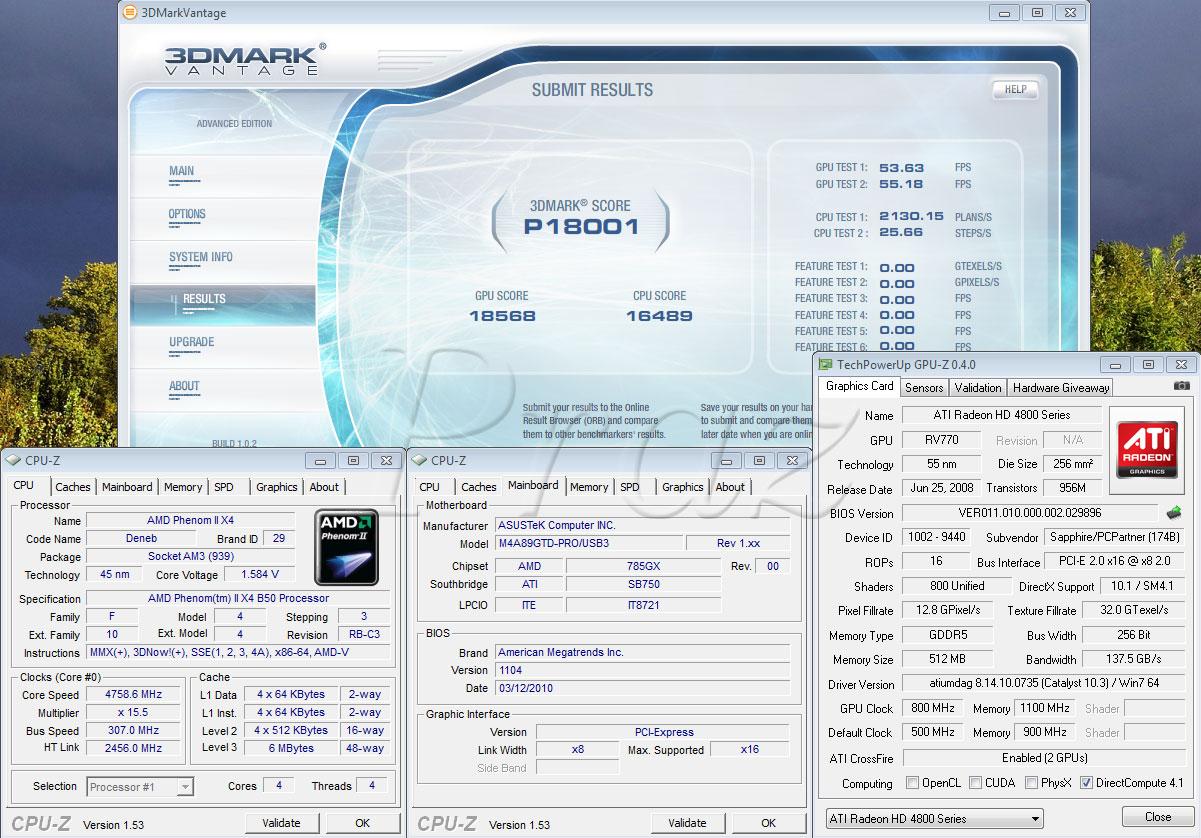Screen dimensions: 1201x838
Task: Toggle the OpenCL checkbox in GPU-Z
Action: click(912, 783)
